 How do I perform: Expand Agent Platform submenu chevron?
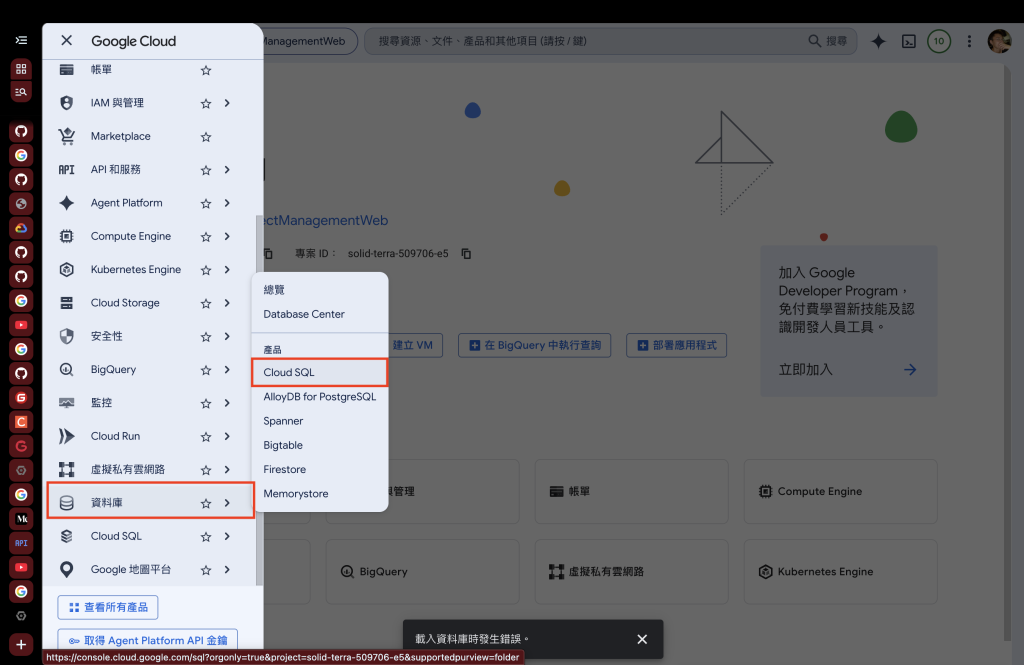227,203
